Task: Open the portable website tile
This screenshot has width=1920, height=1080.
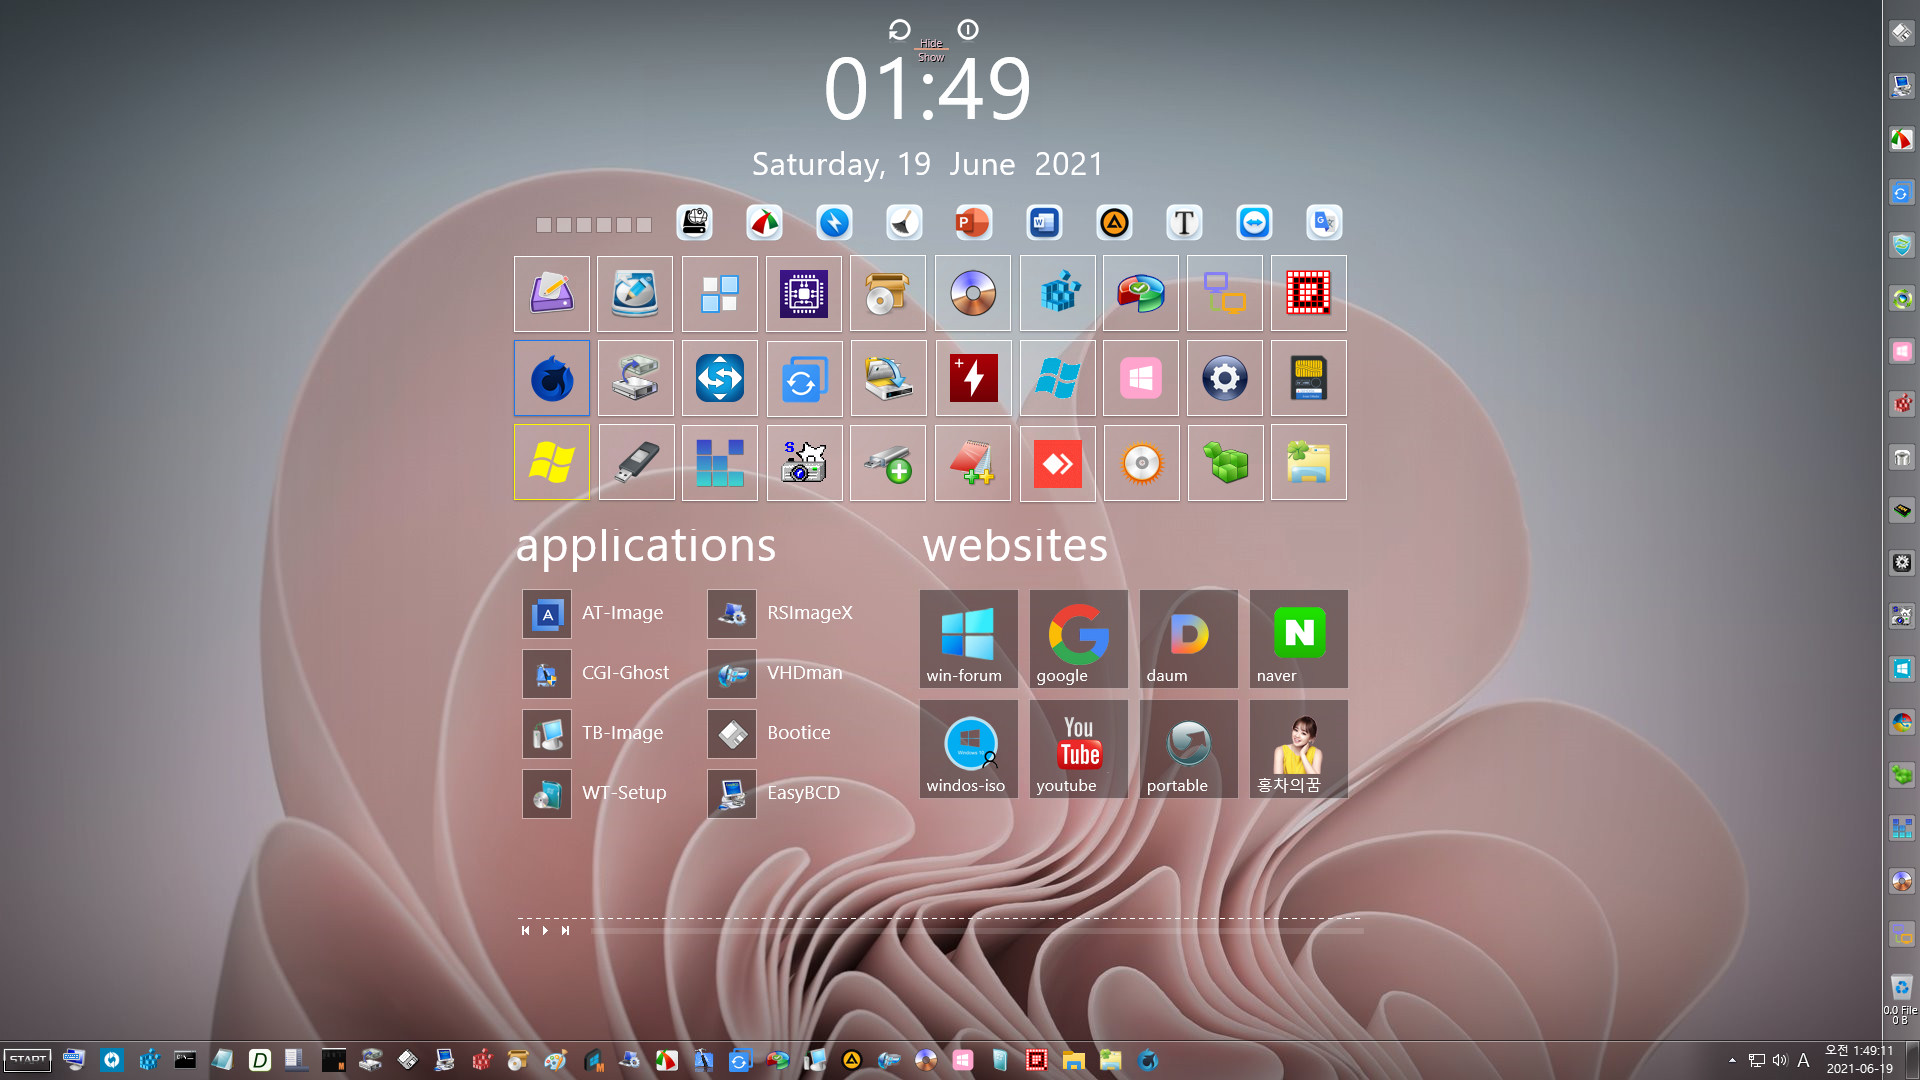Action: point(1188,748)
